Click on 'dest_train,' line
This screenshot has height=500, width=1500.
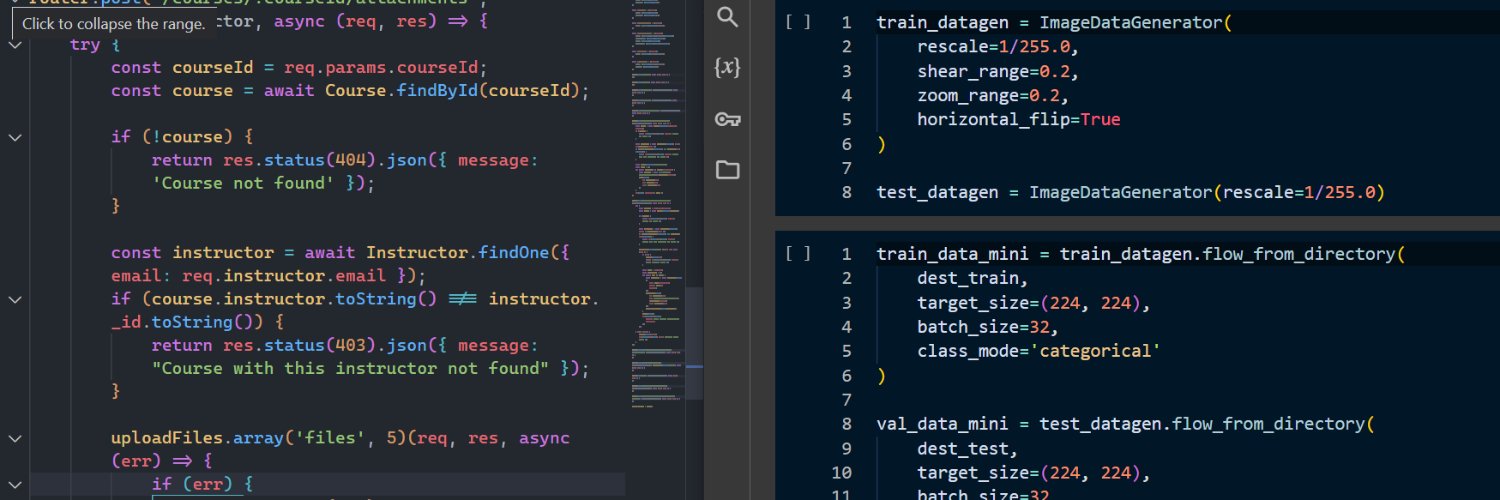pos(973,278)
